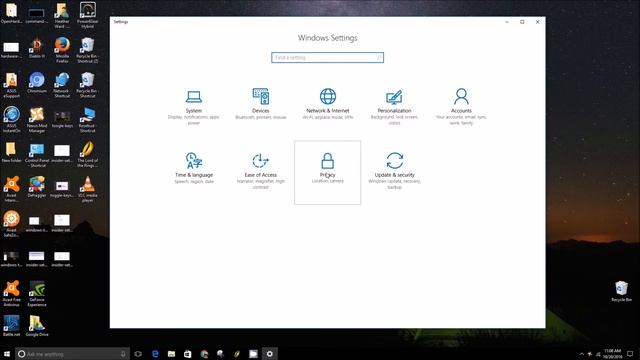Screen dimensions: 640x360
Task: Select the New folder desktop icon
Action: (11, 152)
